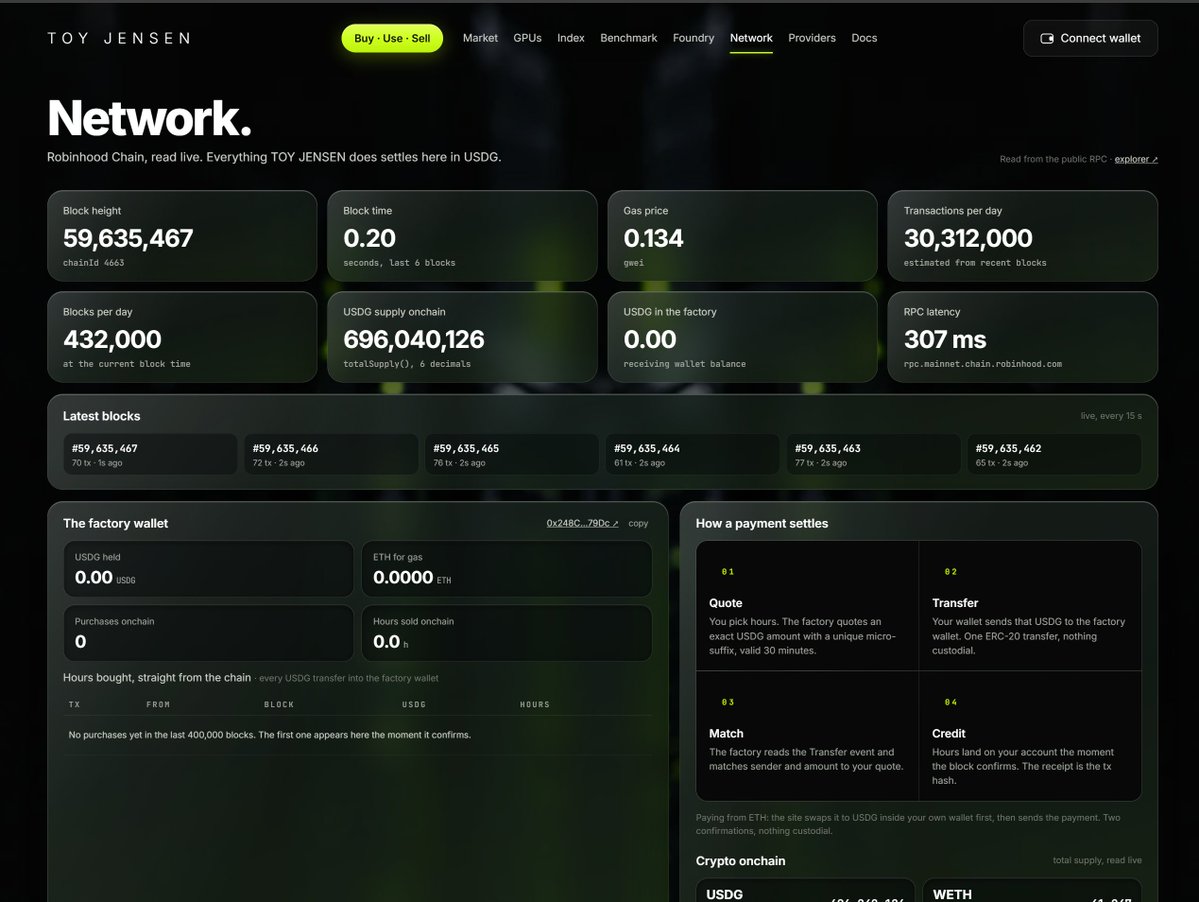Click the 'Robinhood Chain, read live' subtitle

[274, 157]
